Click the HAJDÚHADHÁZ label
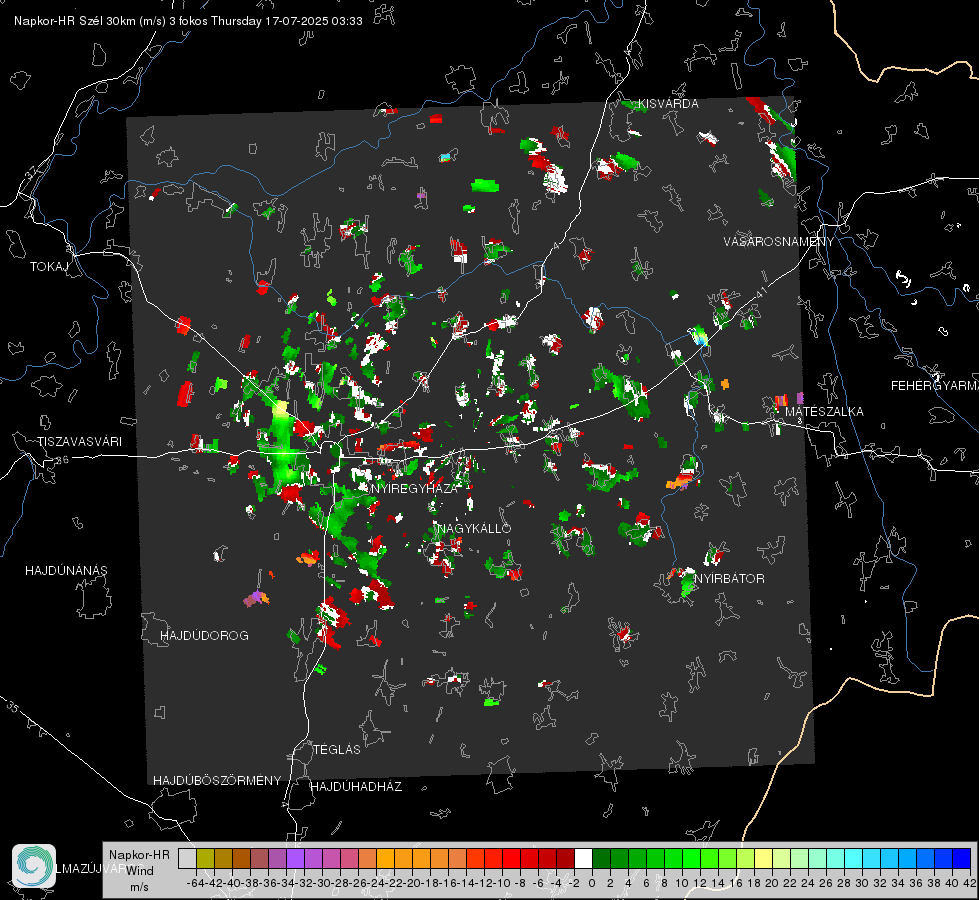The width and height of the screenshot is (979, 900). (356, 787)
